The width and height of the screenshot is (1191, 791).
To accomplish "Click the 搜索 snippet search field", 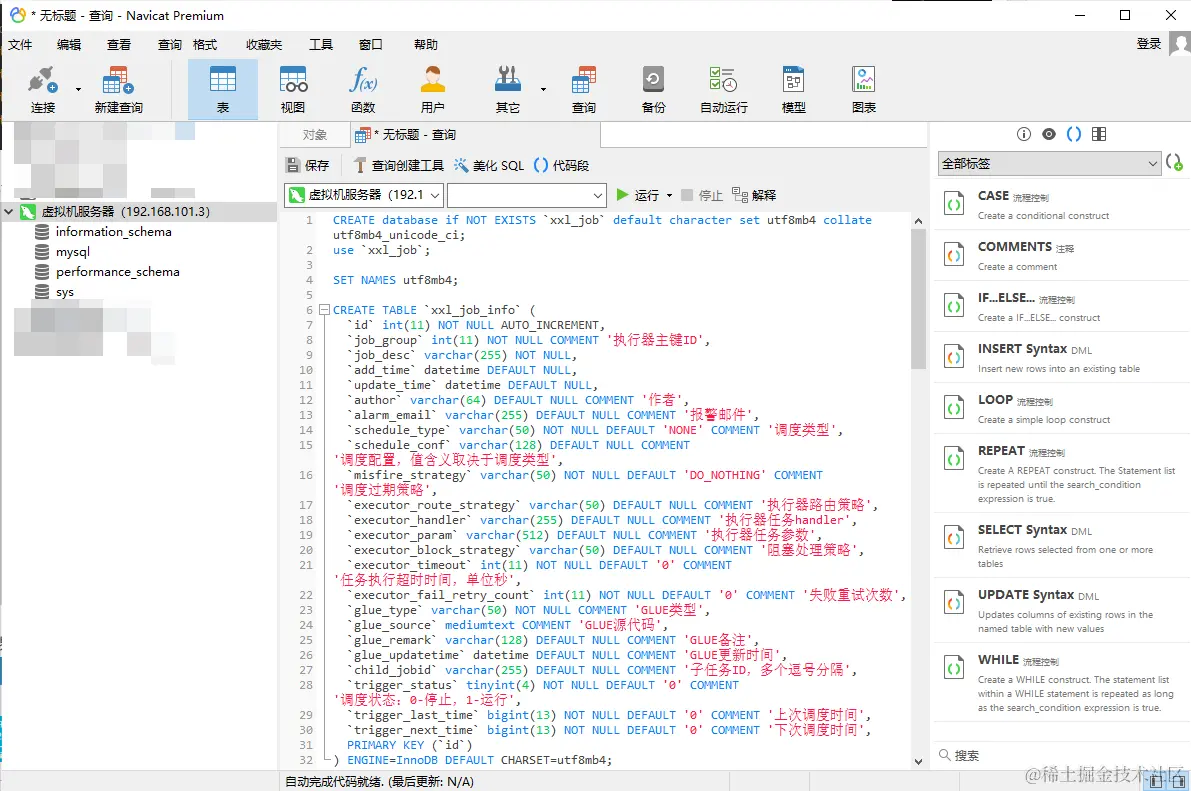I will pyautogui.click(x=1060, y=755).
